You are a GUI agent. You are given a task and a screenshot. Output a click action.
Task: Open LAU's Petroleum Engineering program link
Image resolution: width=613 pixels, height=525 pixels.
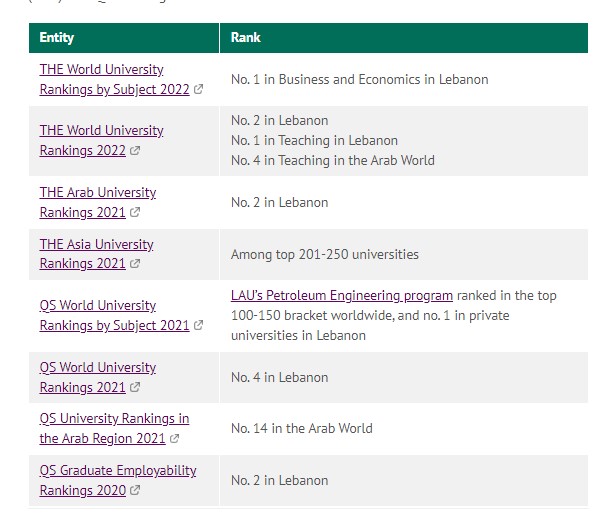[x=342, y=296]
